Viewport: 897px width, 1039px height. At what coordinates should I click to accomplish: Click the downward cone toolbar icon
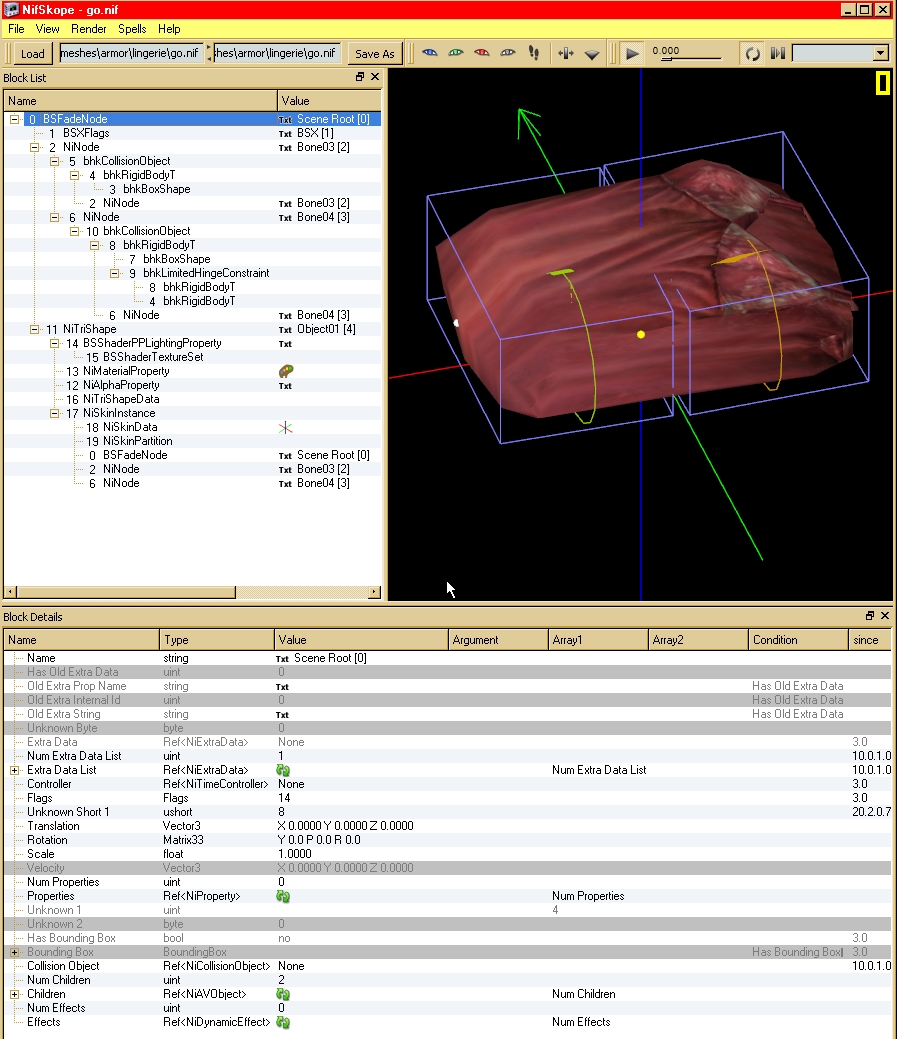(x=592, y=54)
